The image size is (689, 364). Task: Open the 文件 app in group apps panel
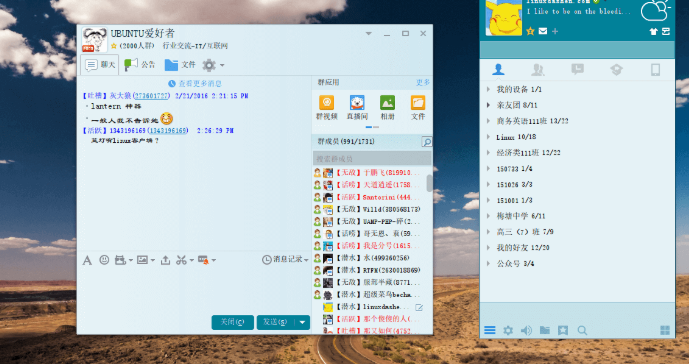(417, 107)
